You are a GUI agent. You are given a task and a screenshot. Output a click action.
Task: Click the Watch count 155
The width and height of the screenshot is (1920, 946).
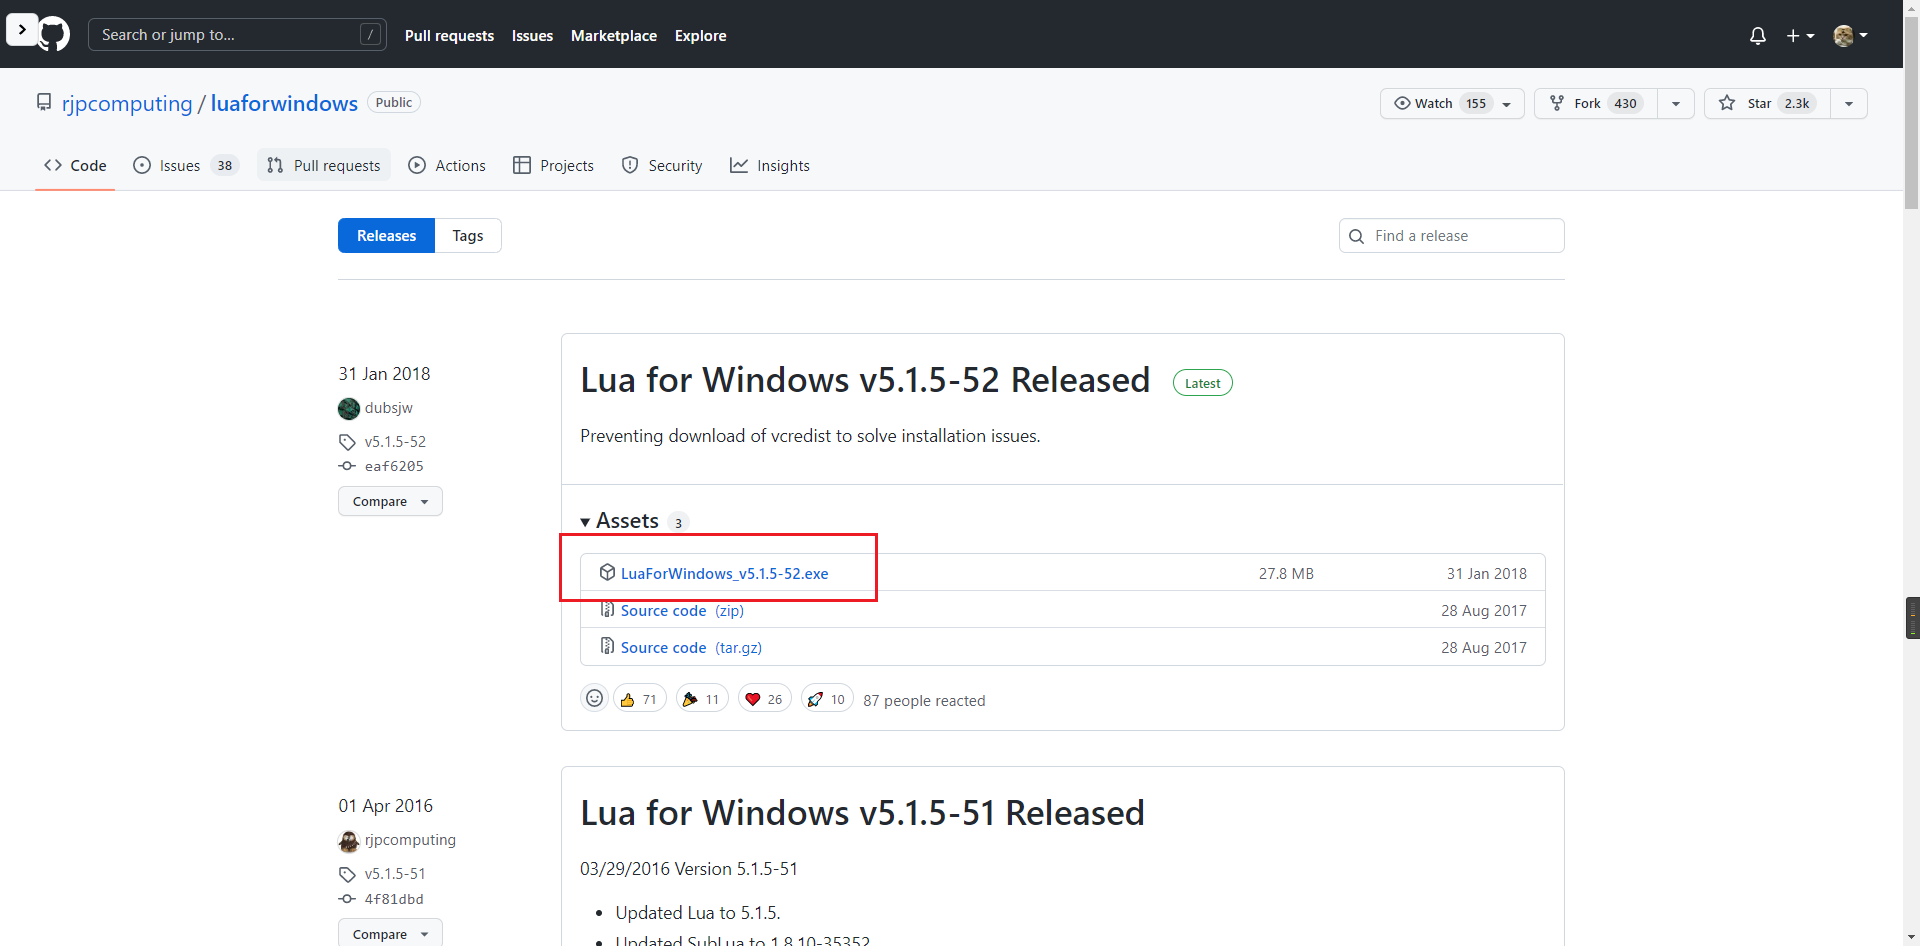click(1476, 103)
